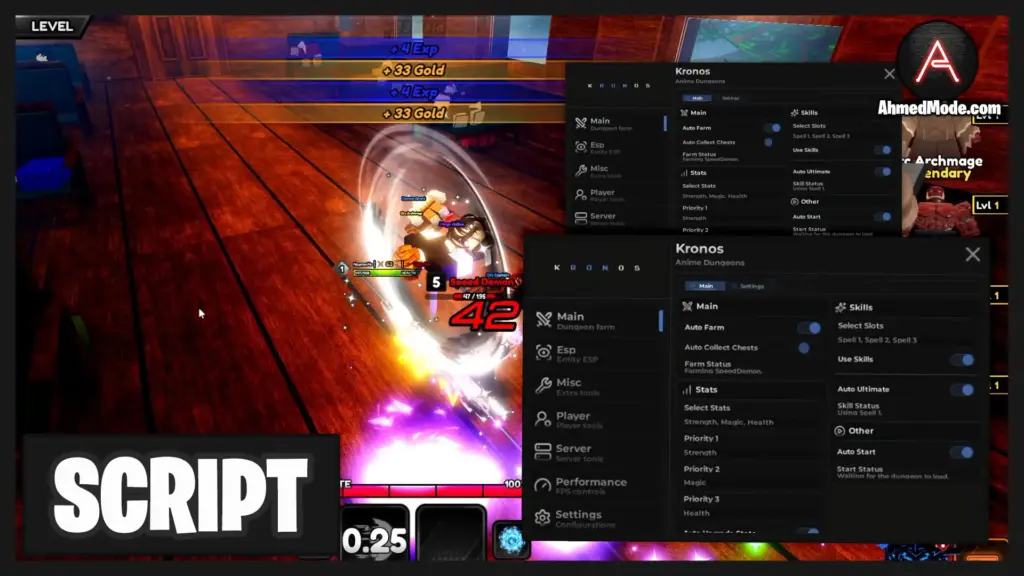The image size is (1024, 576).
Task: Toggle Use Skills in the front Kronos window
Action: (x=963, y=360)
